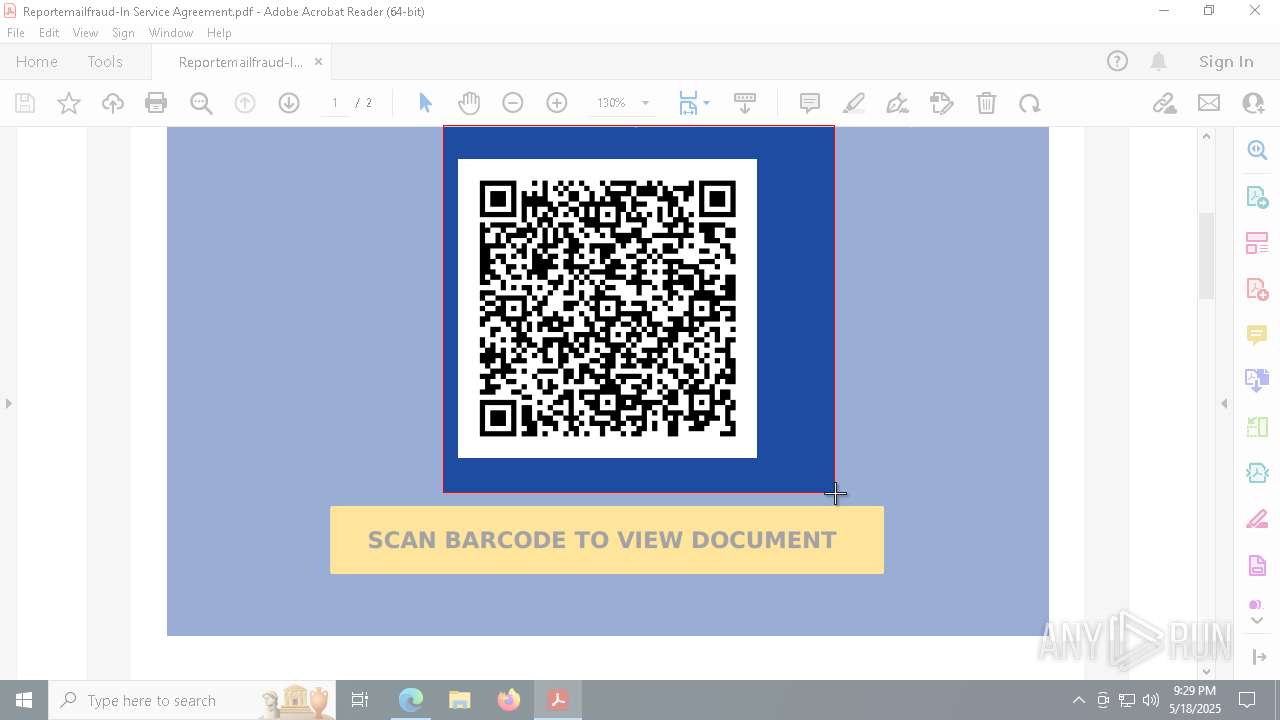The height and width of the screenshot is (720, 1280).
Task: Rotate the page with the circular arrow icon
Action: coord(1030,103)
